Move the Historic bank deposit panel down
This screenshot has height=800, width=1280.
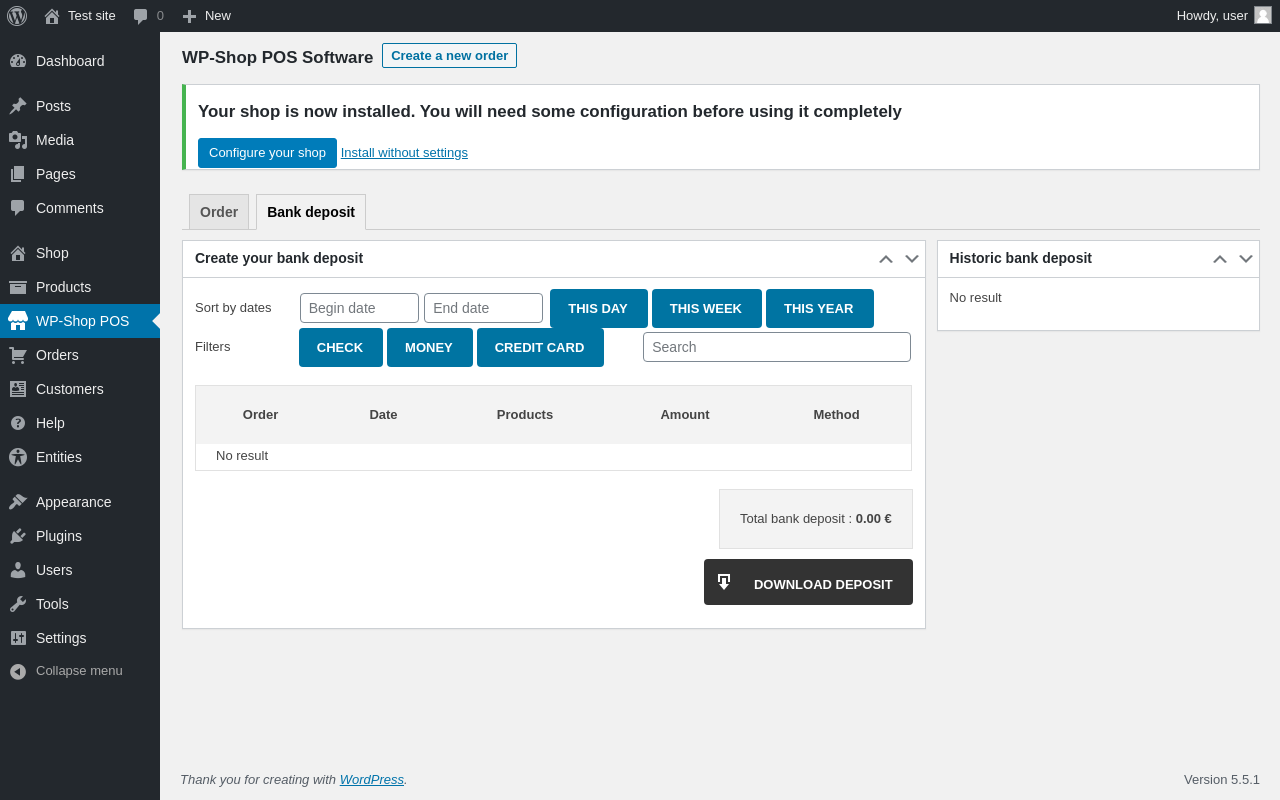pyautogui.click(x=1246, y=259)
